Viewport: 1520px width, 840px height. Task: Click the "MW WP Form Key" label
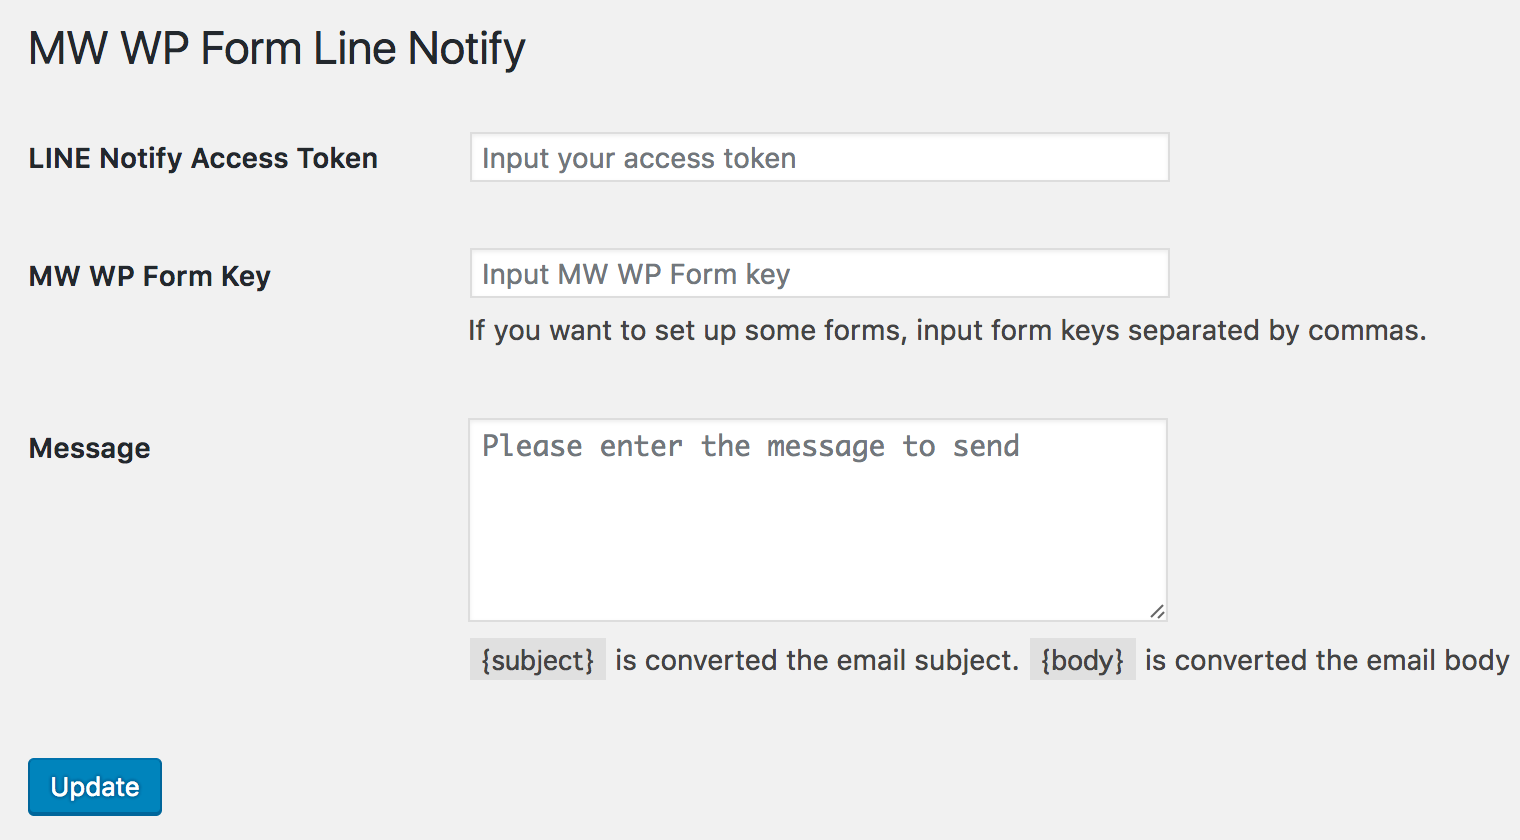click(x=150, y=276)
